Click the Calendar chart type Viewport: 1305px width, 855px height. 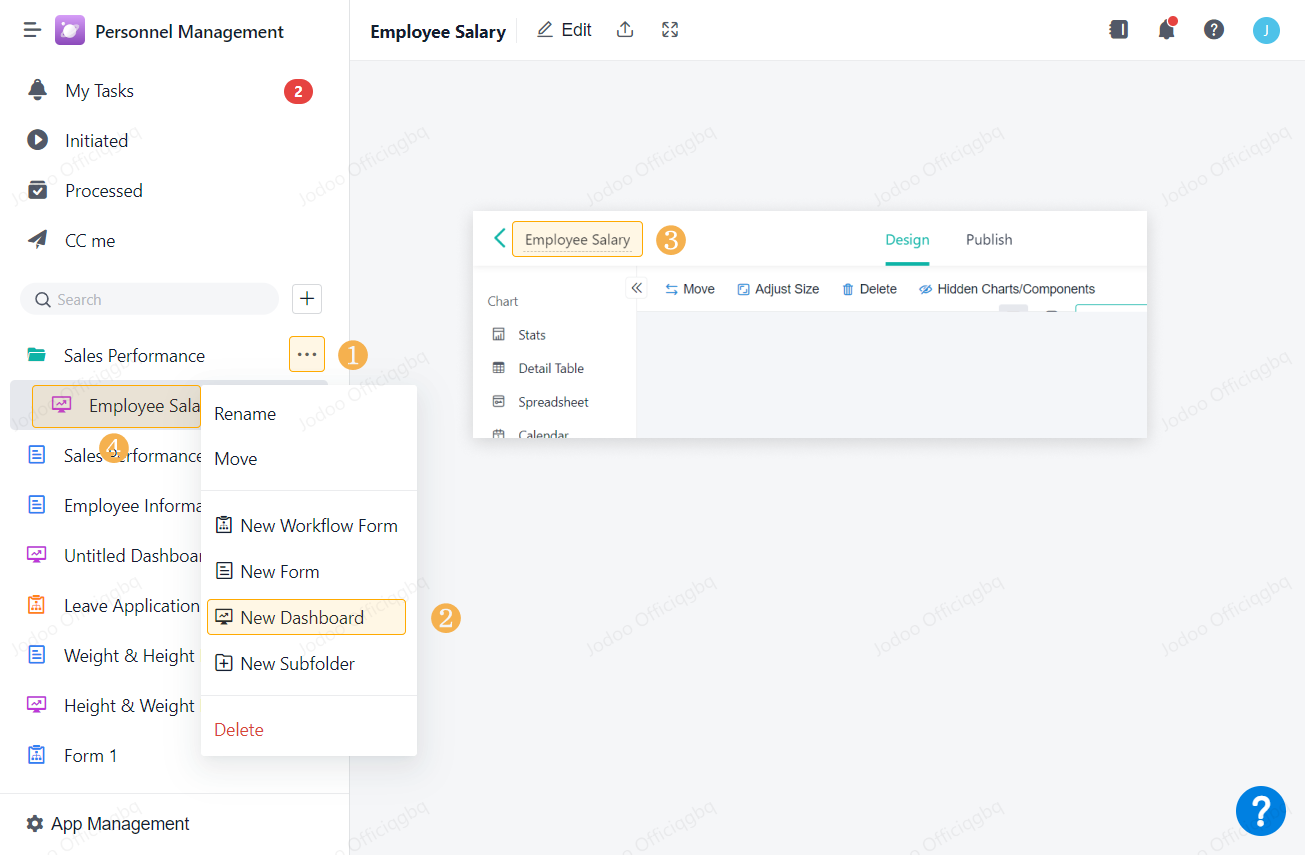pos(543,432)
